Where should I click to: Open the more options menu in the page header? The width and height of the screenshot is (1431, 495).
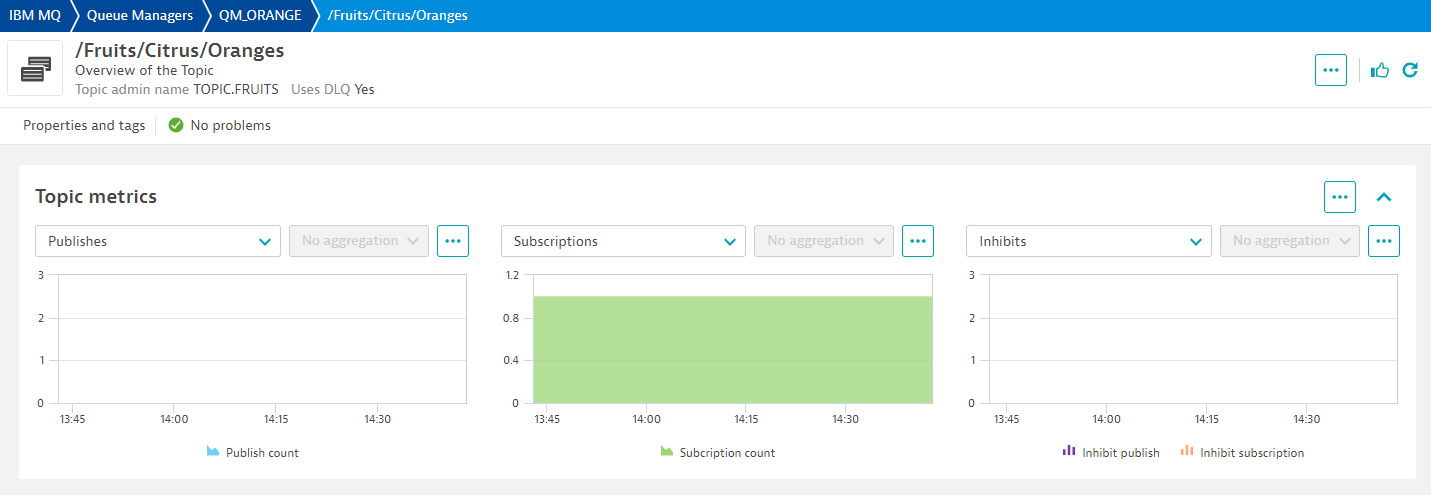click(1330, 70)
